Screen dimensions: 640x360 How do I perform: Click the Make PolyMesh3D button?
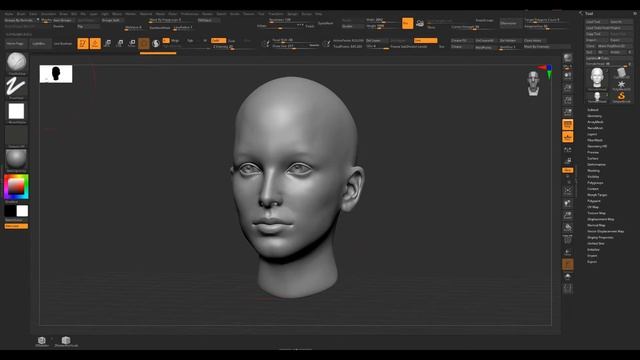coord(615,46)
